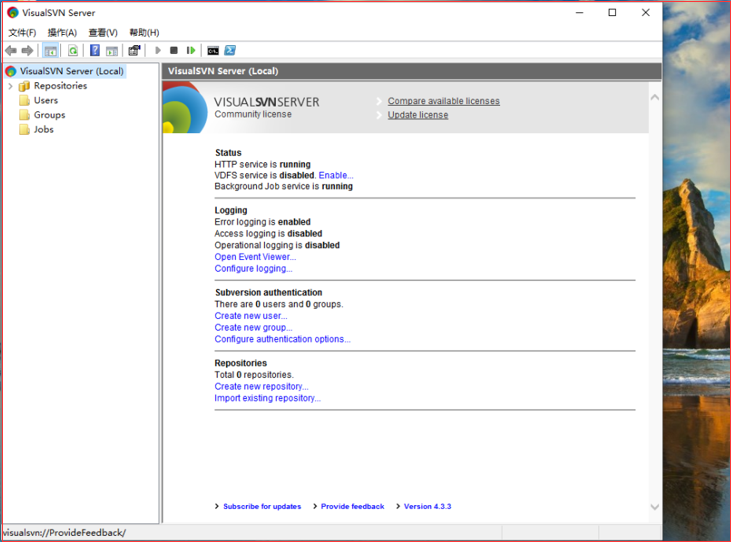The width and height of the screenshot is (731, 542).
Task: Click 'Error logging is enabled' text
Action: (x=262, y=222)
